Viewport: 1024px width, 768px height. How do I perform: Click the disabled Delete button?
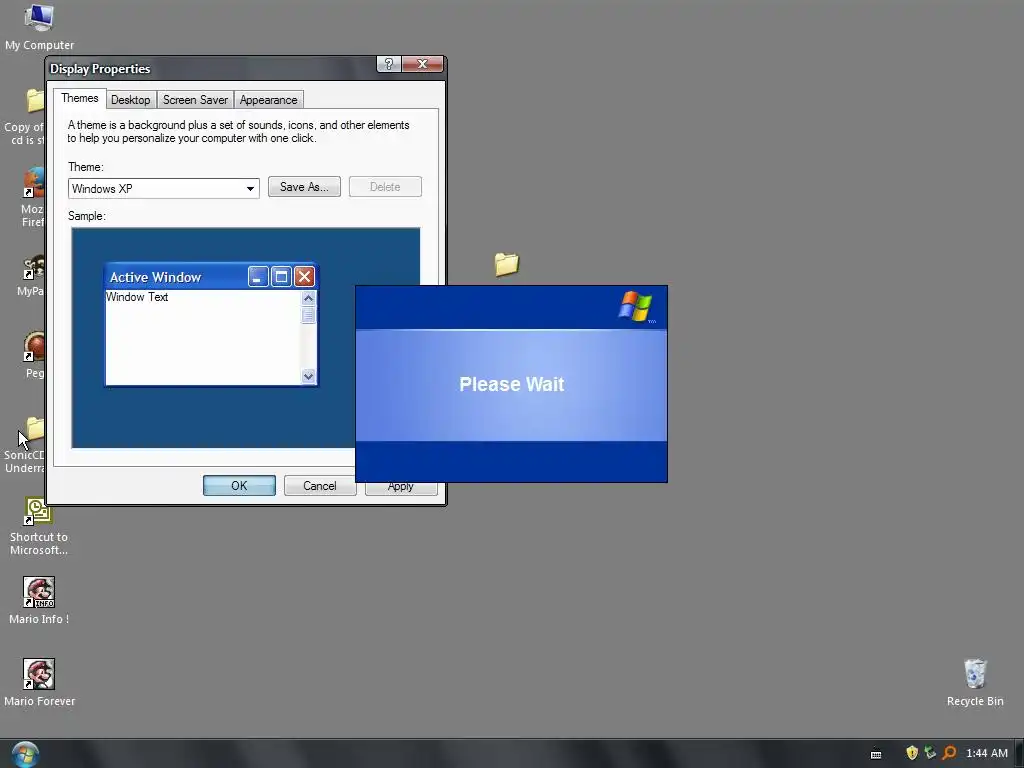tap(385, 187)
